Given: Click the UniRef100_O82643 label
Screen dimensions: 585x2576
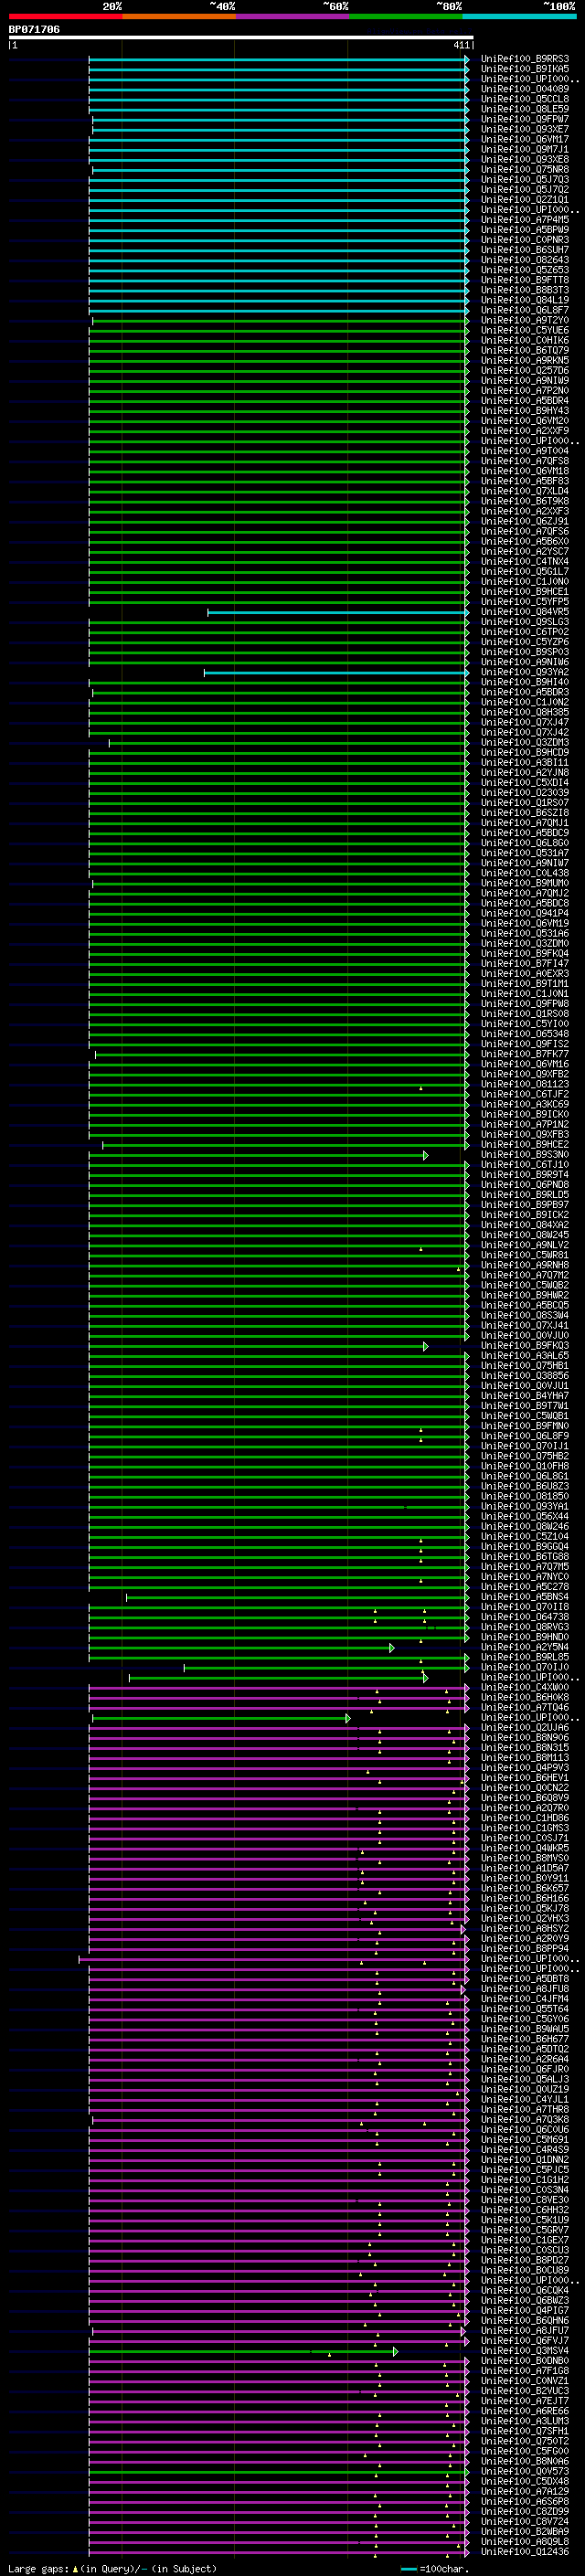Looking at the screenshot, I should point(525,260).
